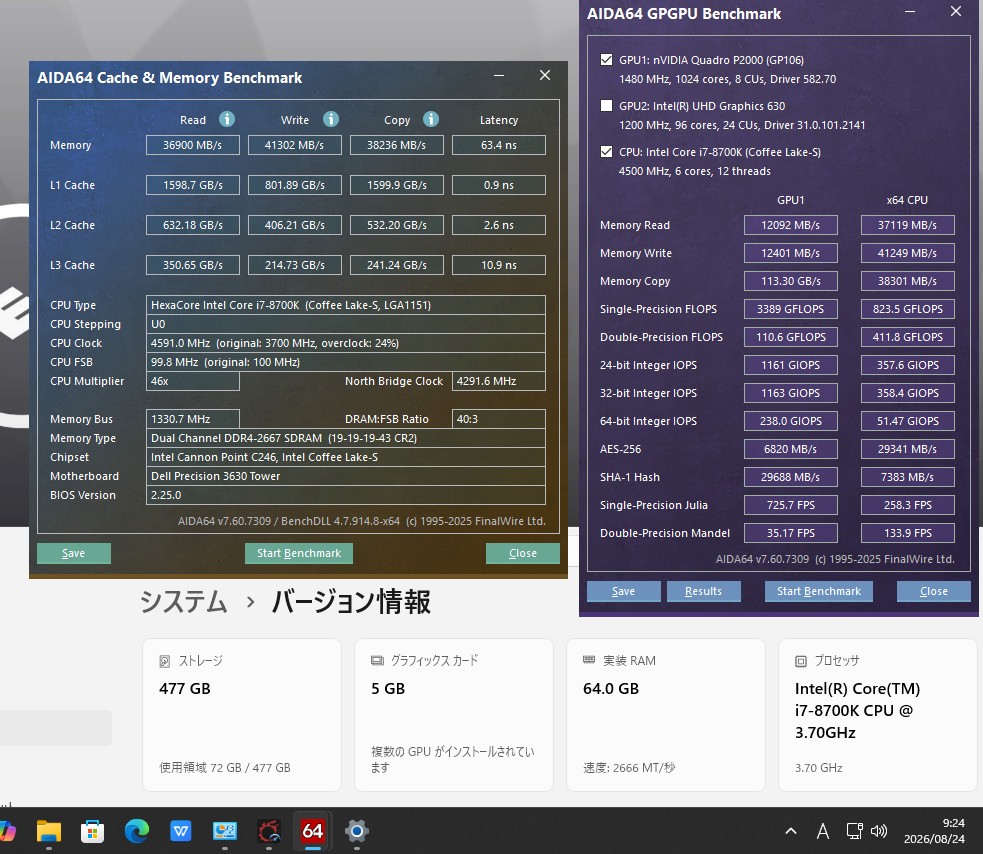The width and height of the screenshot is (983, 854).
Task: Click the storage card icon
Action: pos(165,661)
